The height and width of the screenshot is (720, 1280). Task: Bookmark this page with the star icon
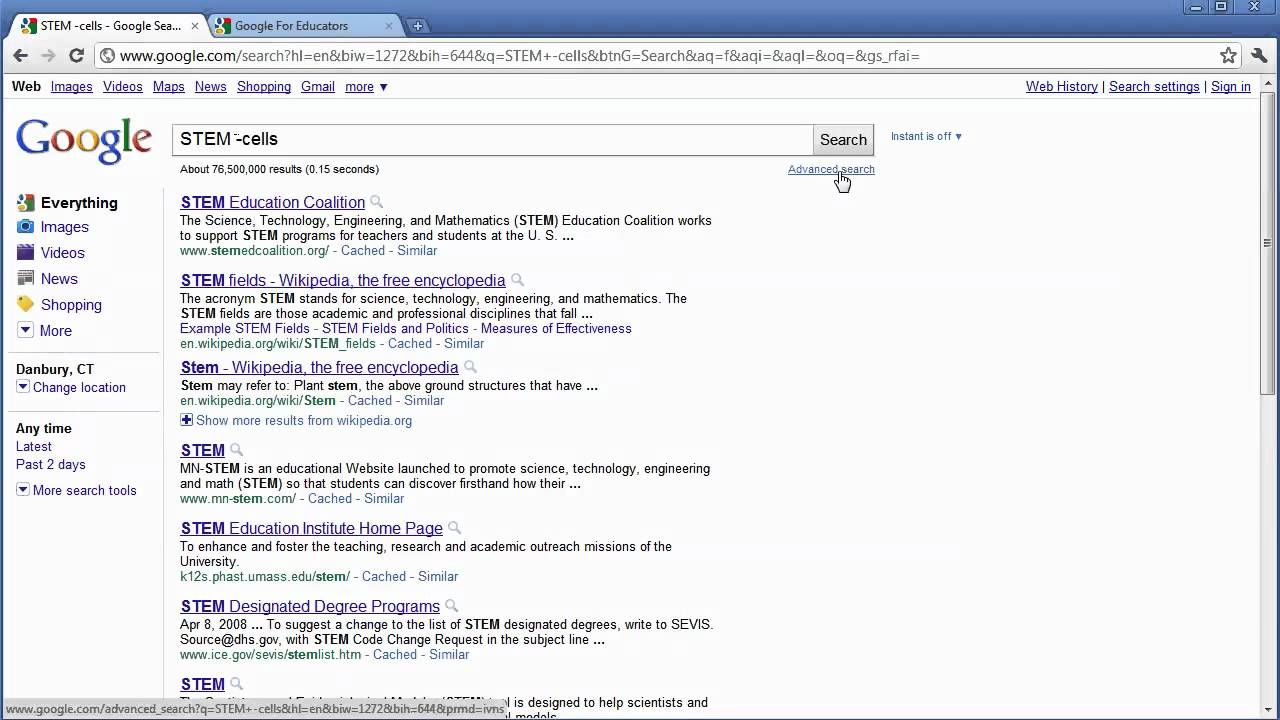[x=1228, y=56]
